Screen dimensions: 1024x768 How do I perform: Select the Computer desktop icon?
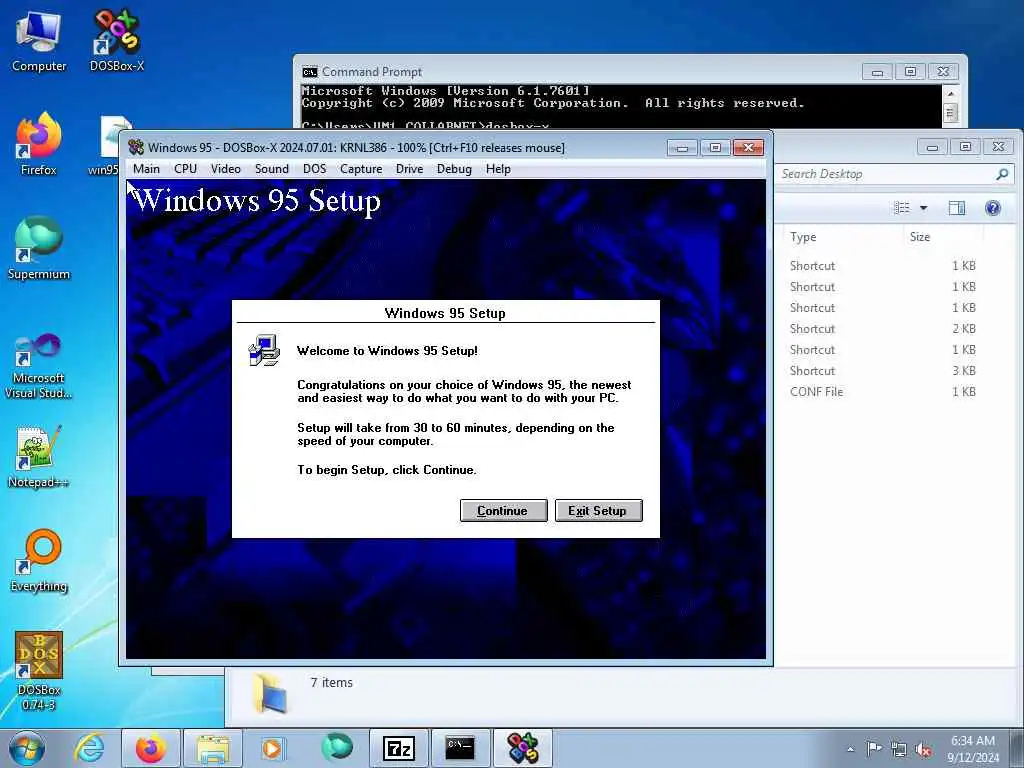click(39, 41)
